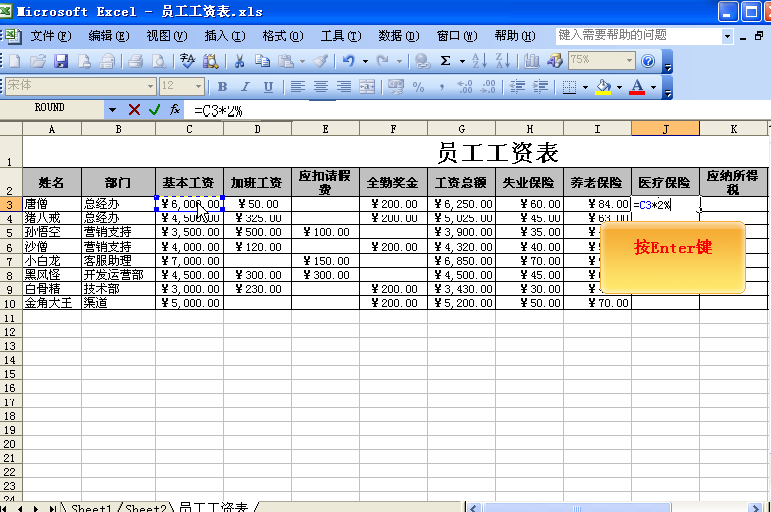The height and width of the screenshot is (512, 771).
Task: Click Merge and Center icon
Action: tap(367, 87)
